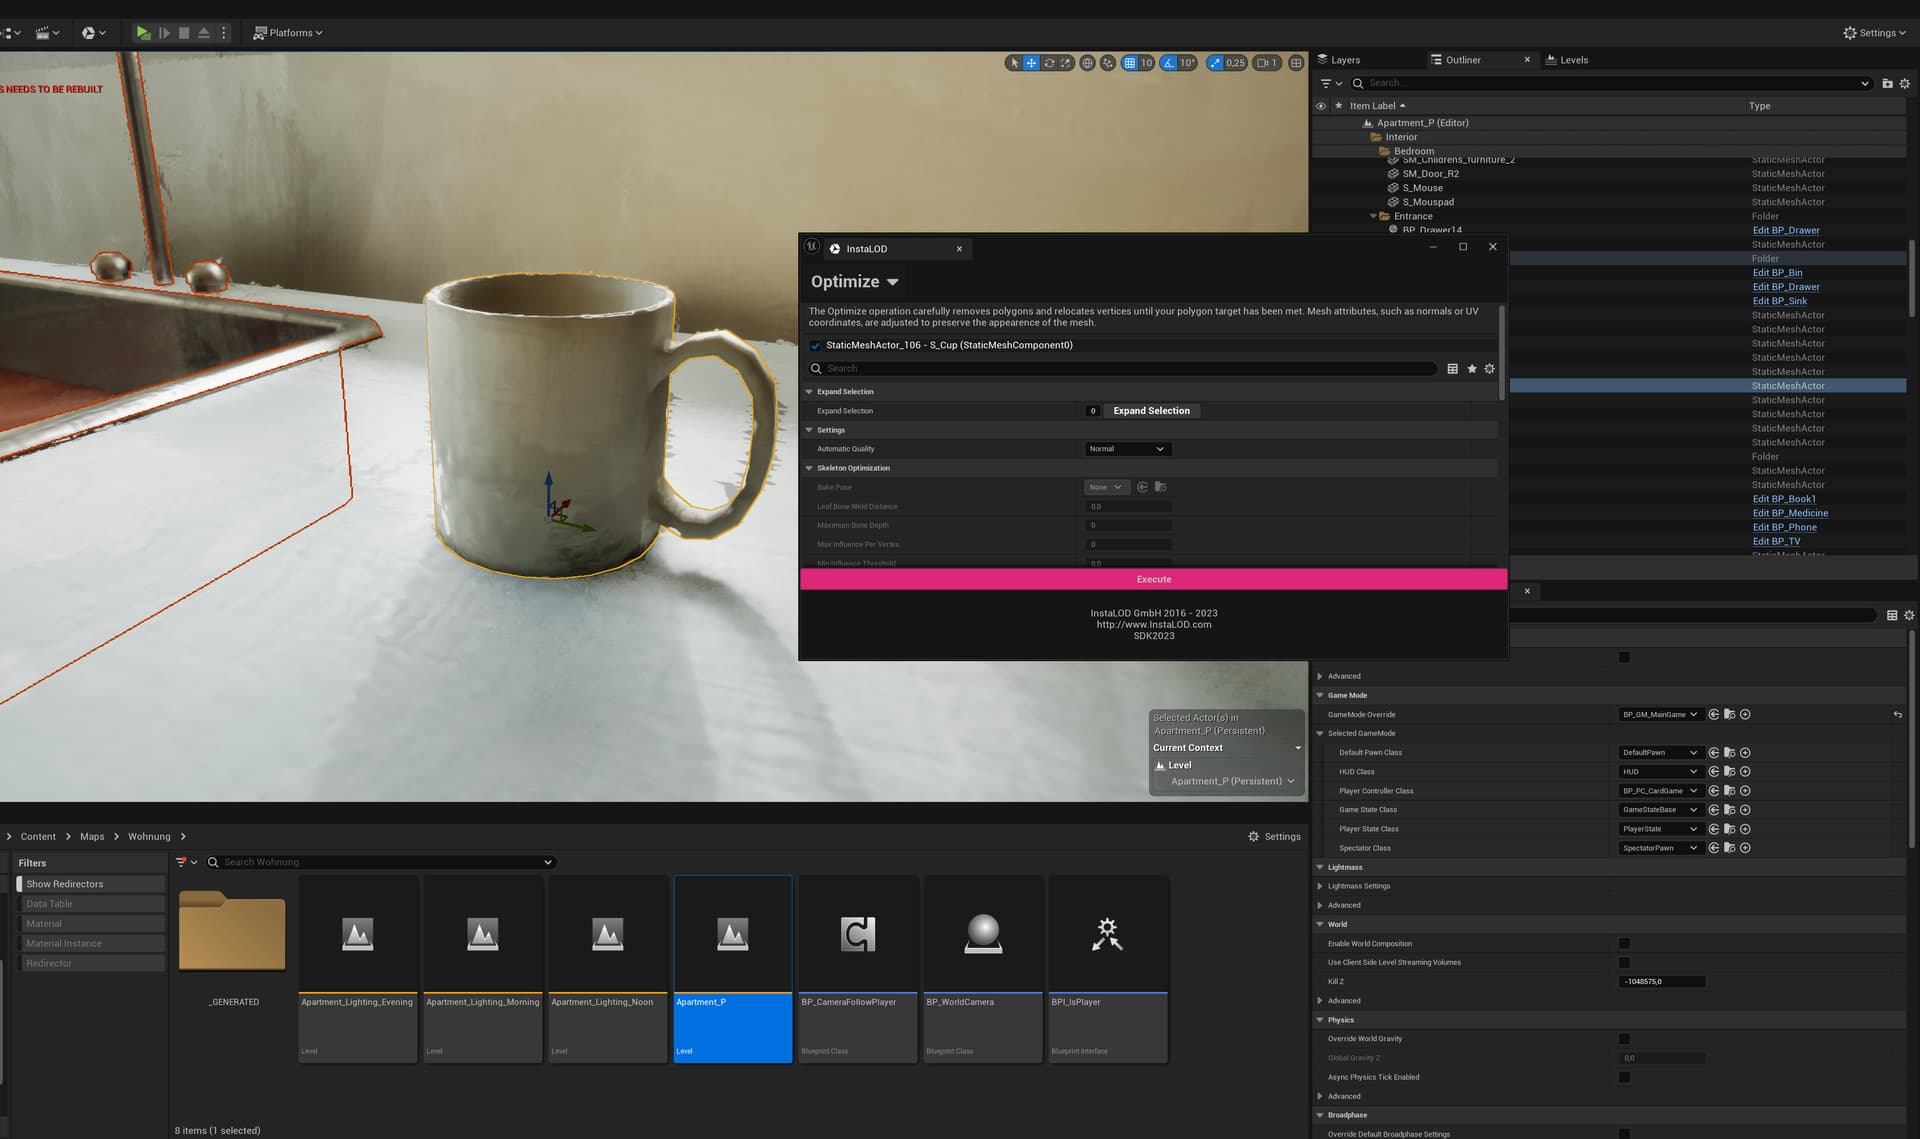Click the pink Execute button
The width and height of the screenshot is (1920, 1139).
[x=1153, y=580]
